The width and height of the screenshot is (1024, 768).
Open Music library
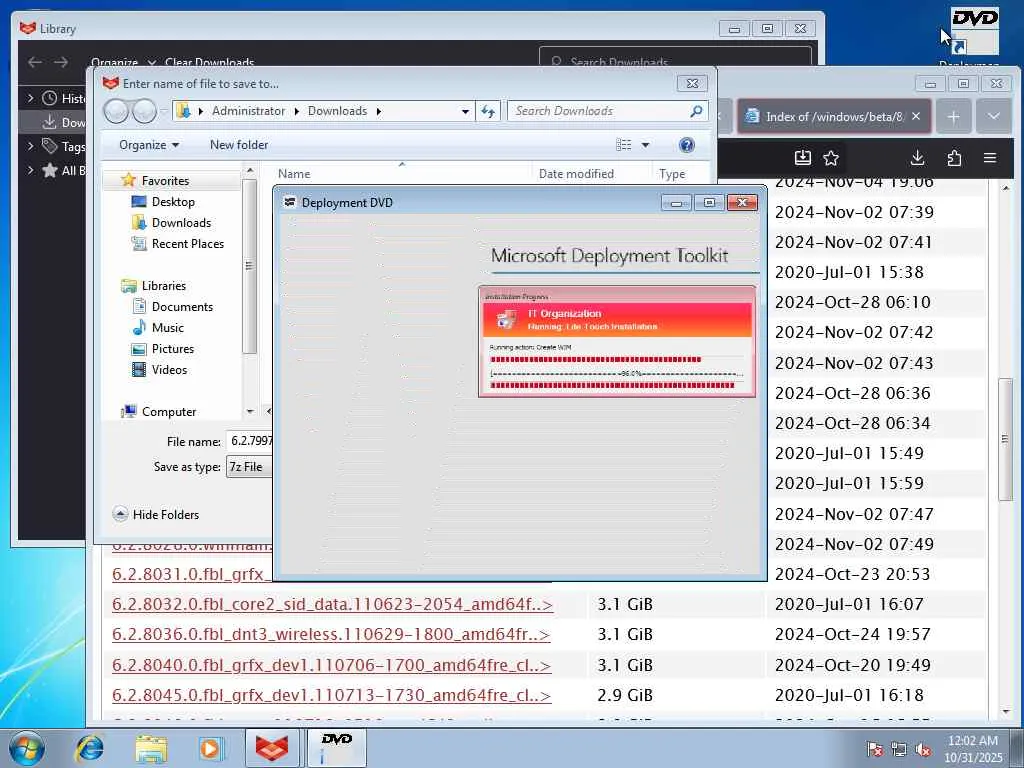point(168,327)
